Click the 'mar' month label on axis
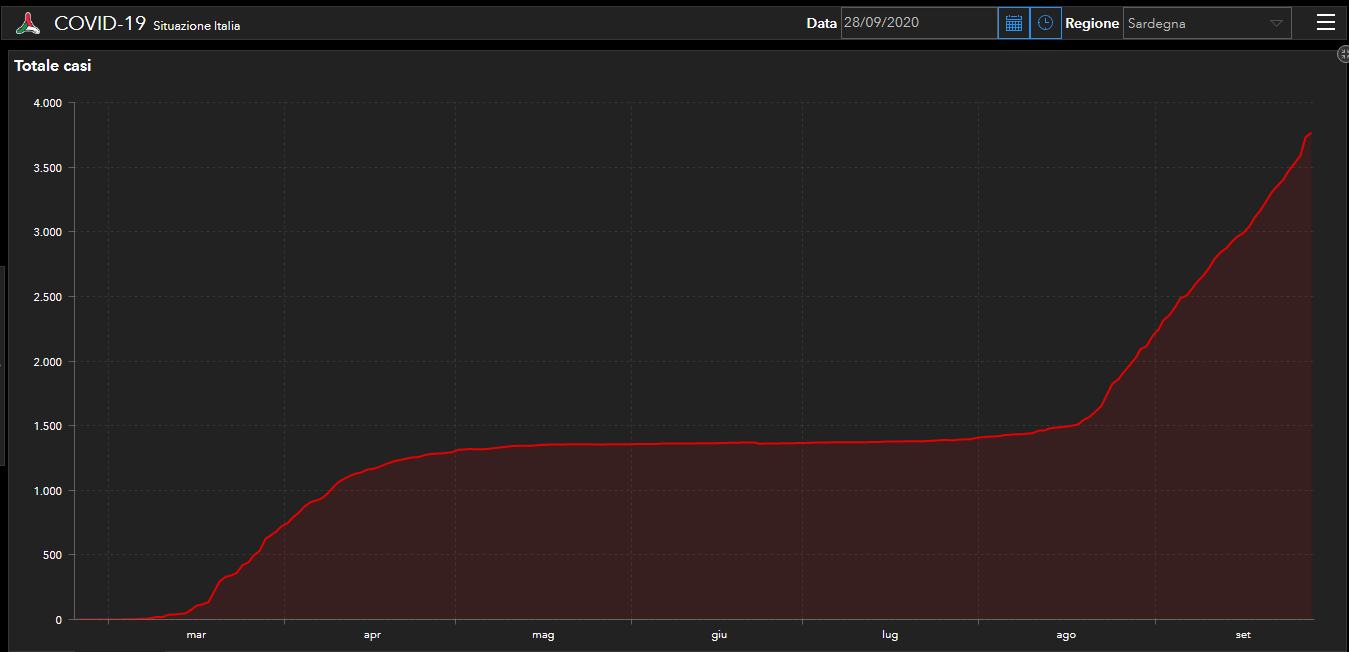 point(196,635)
